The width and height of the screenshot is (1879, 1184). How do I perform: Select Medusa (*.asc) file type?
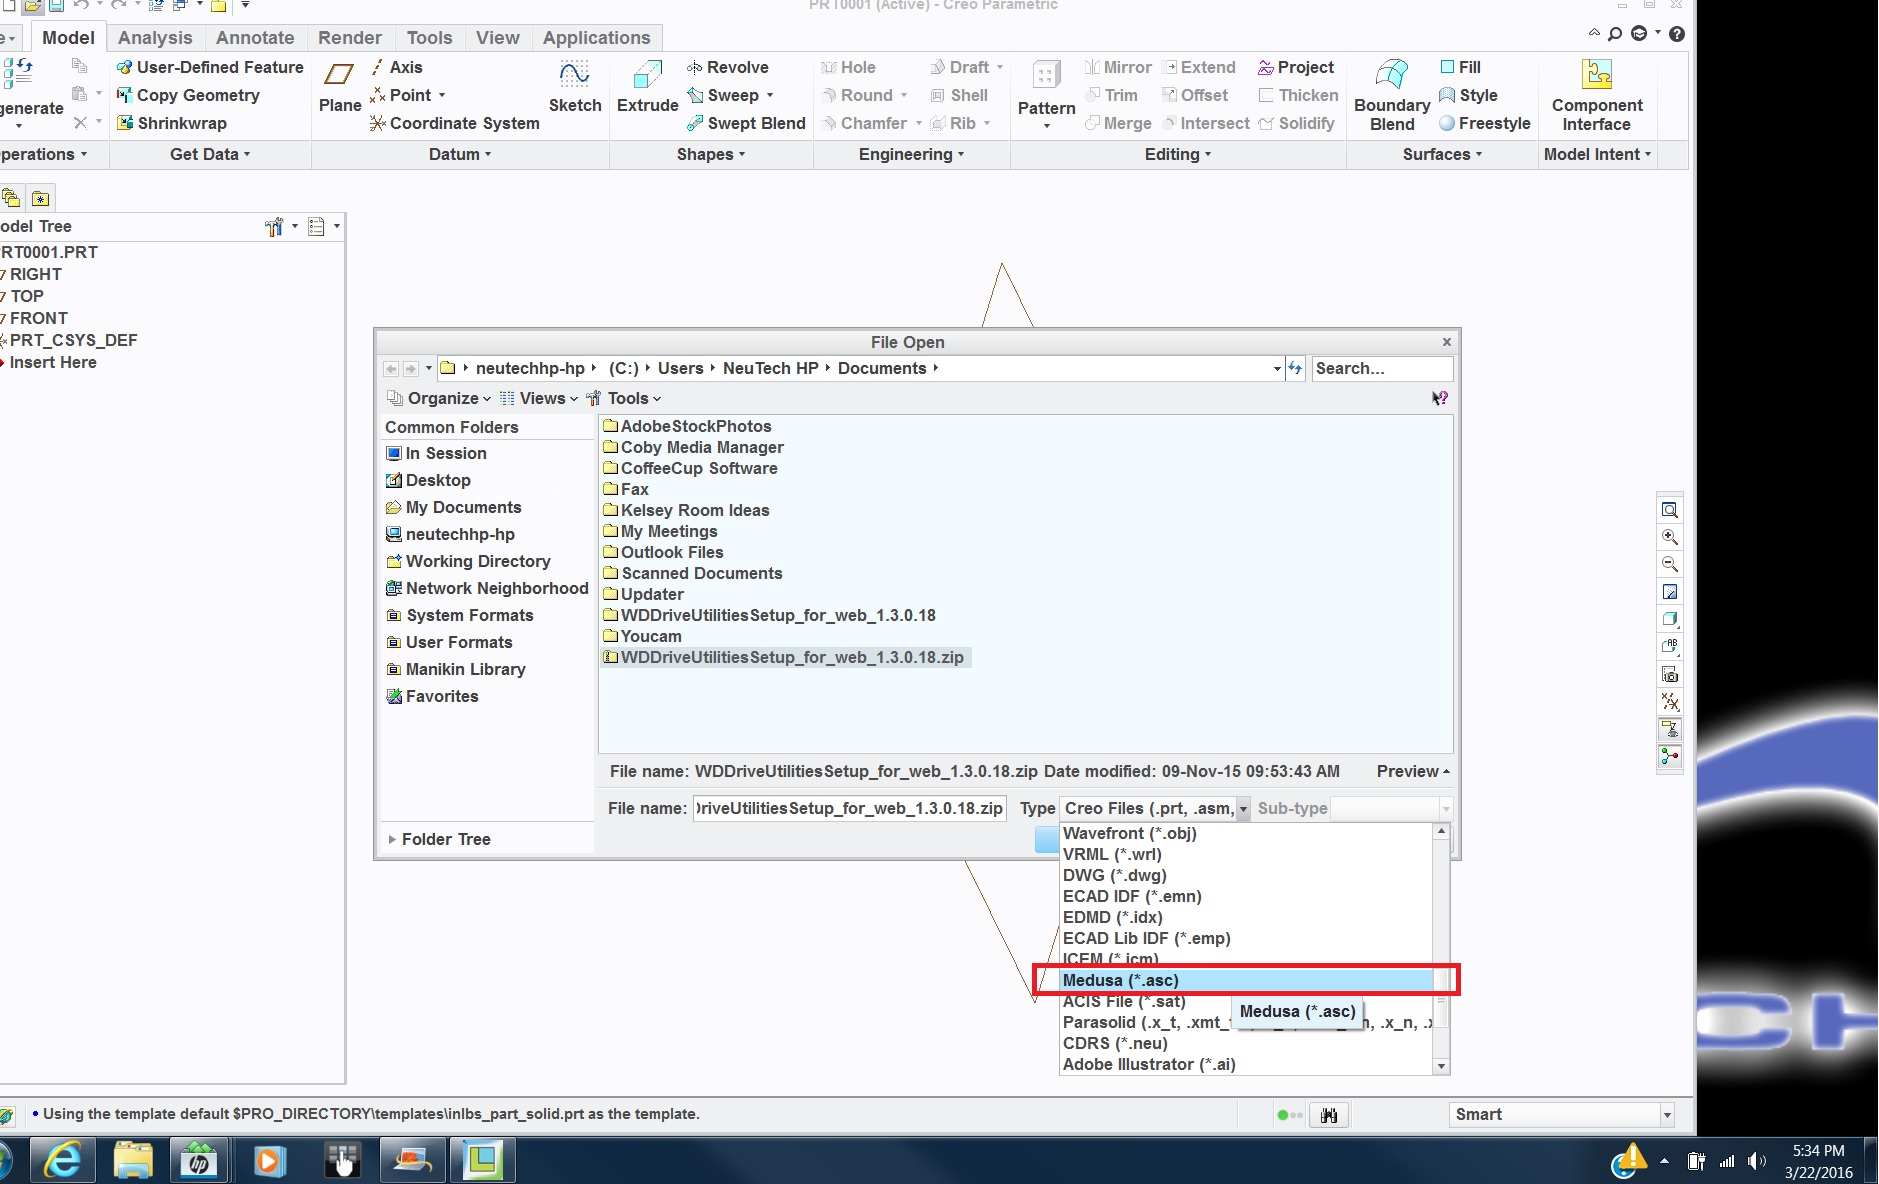(1246, 980)
